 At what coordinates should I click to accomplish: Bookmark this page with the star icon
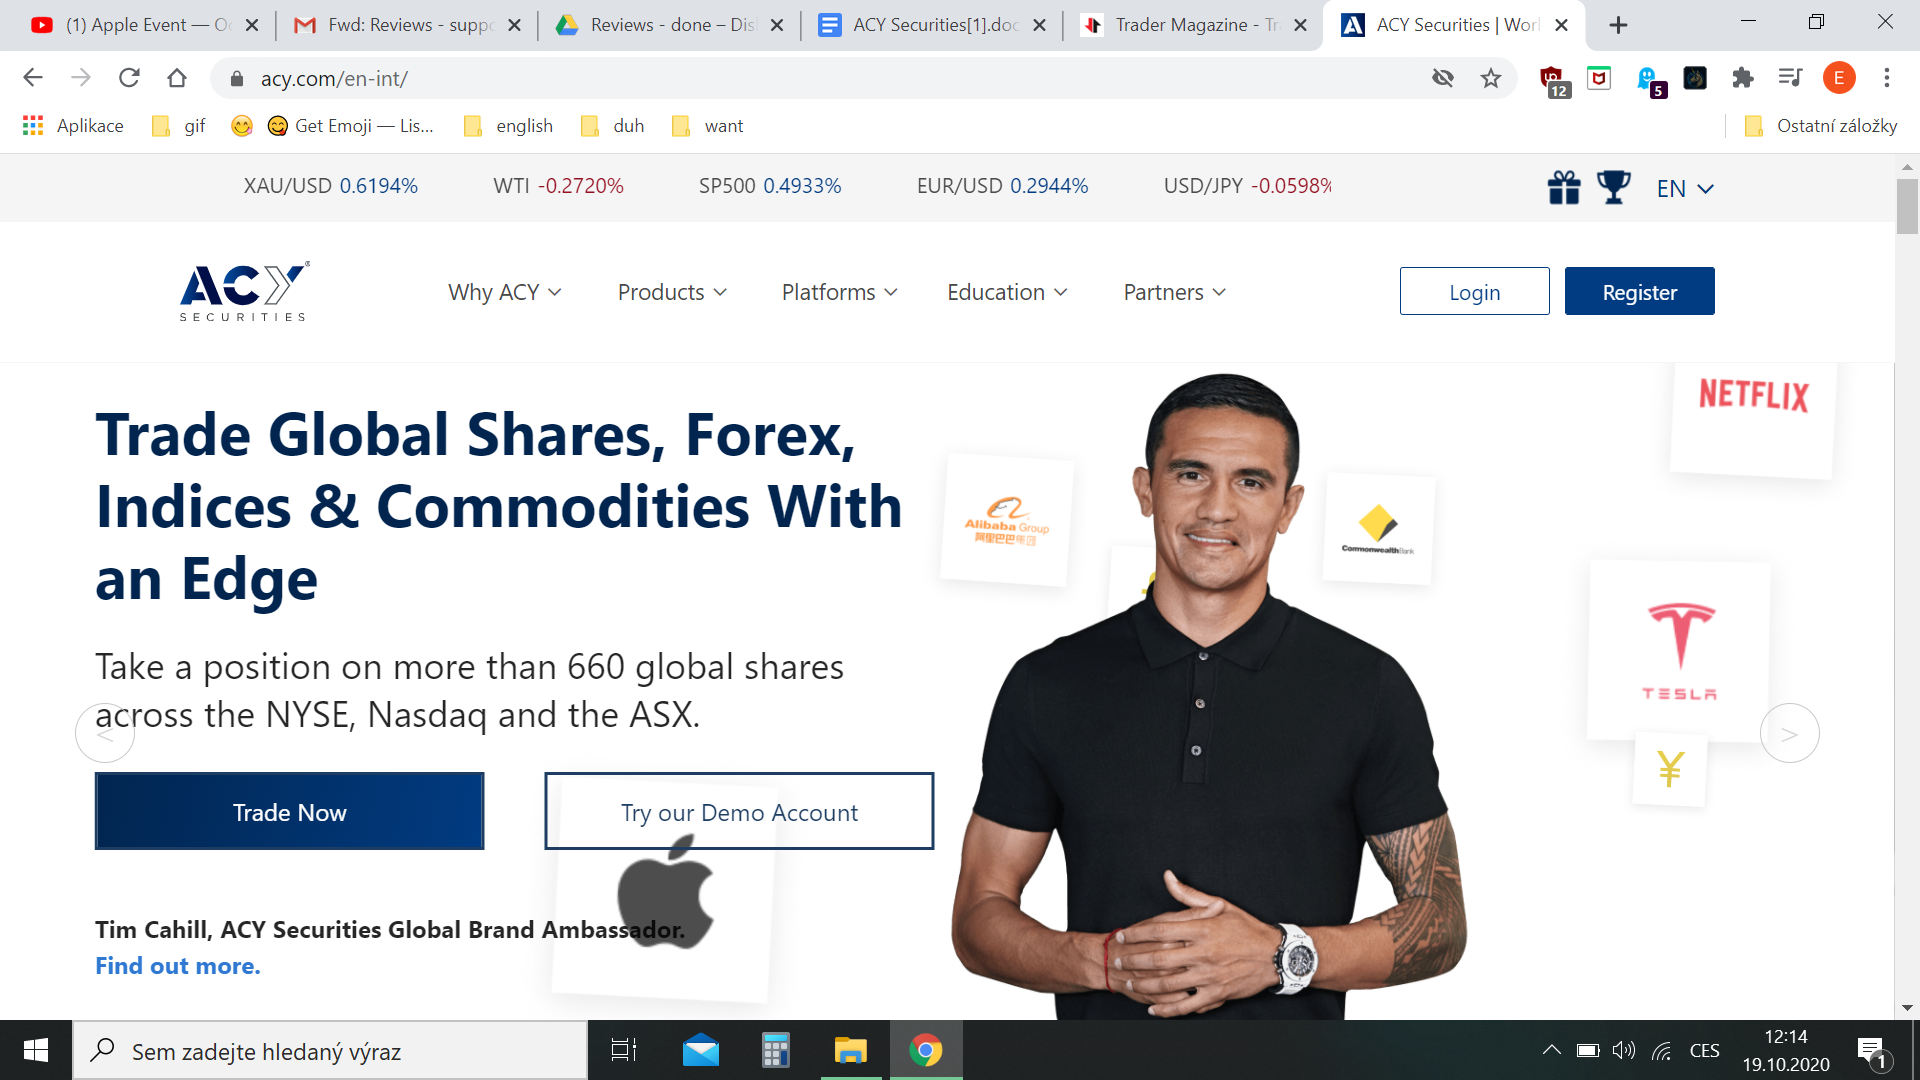pos(1491,78)
